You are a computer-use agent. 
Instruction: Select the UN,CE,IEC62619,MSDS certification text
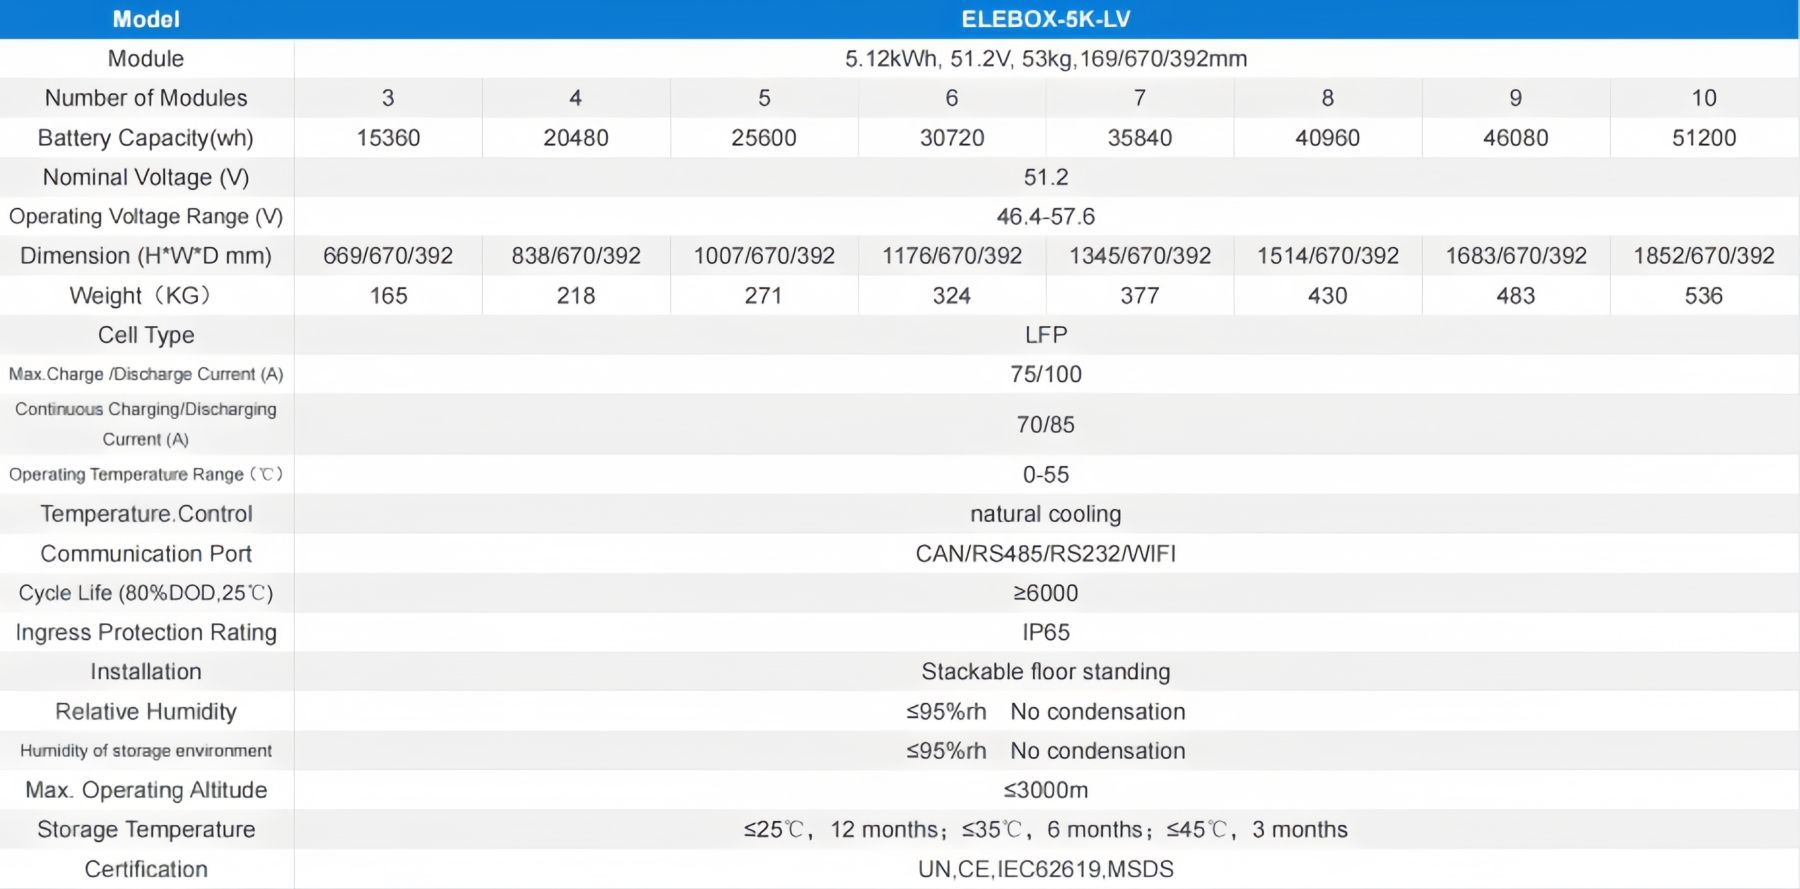[1045, 869]
